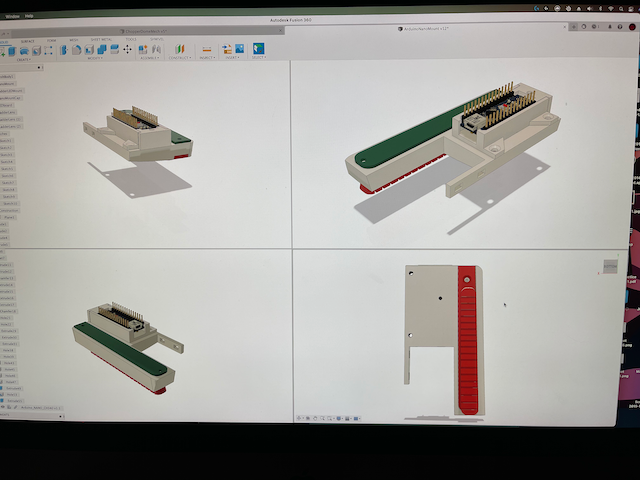Select Plane1 in the browser tree
Image resolution: width=640 pixels, height=480 pixels.
point(10,217)
